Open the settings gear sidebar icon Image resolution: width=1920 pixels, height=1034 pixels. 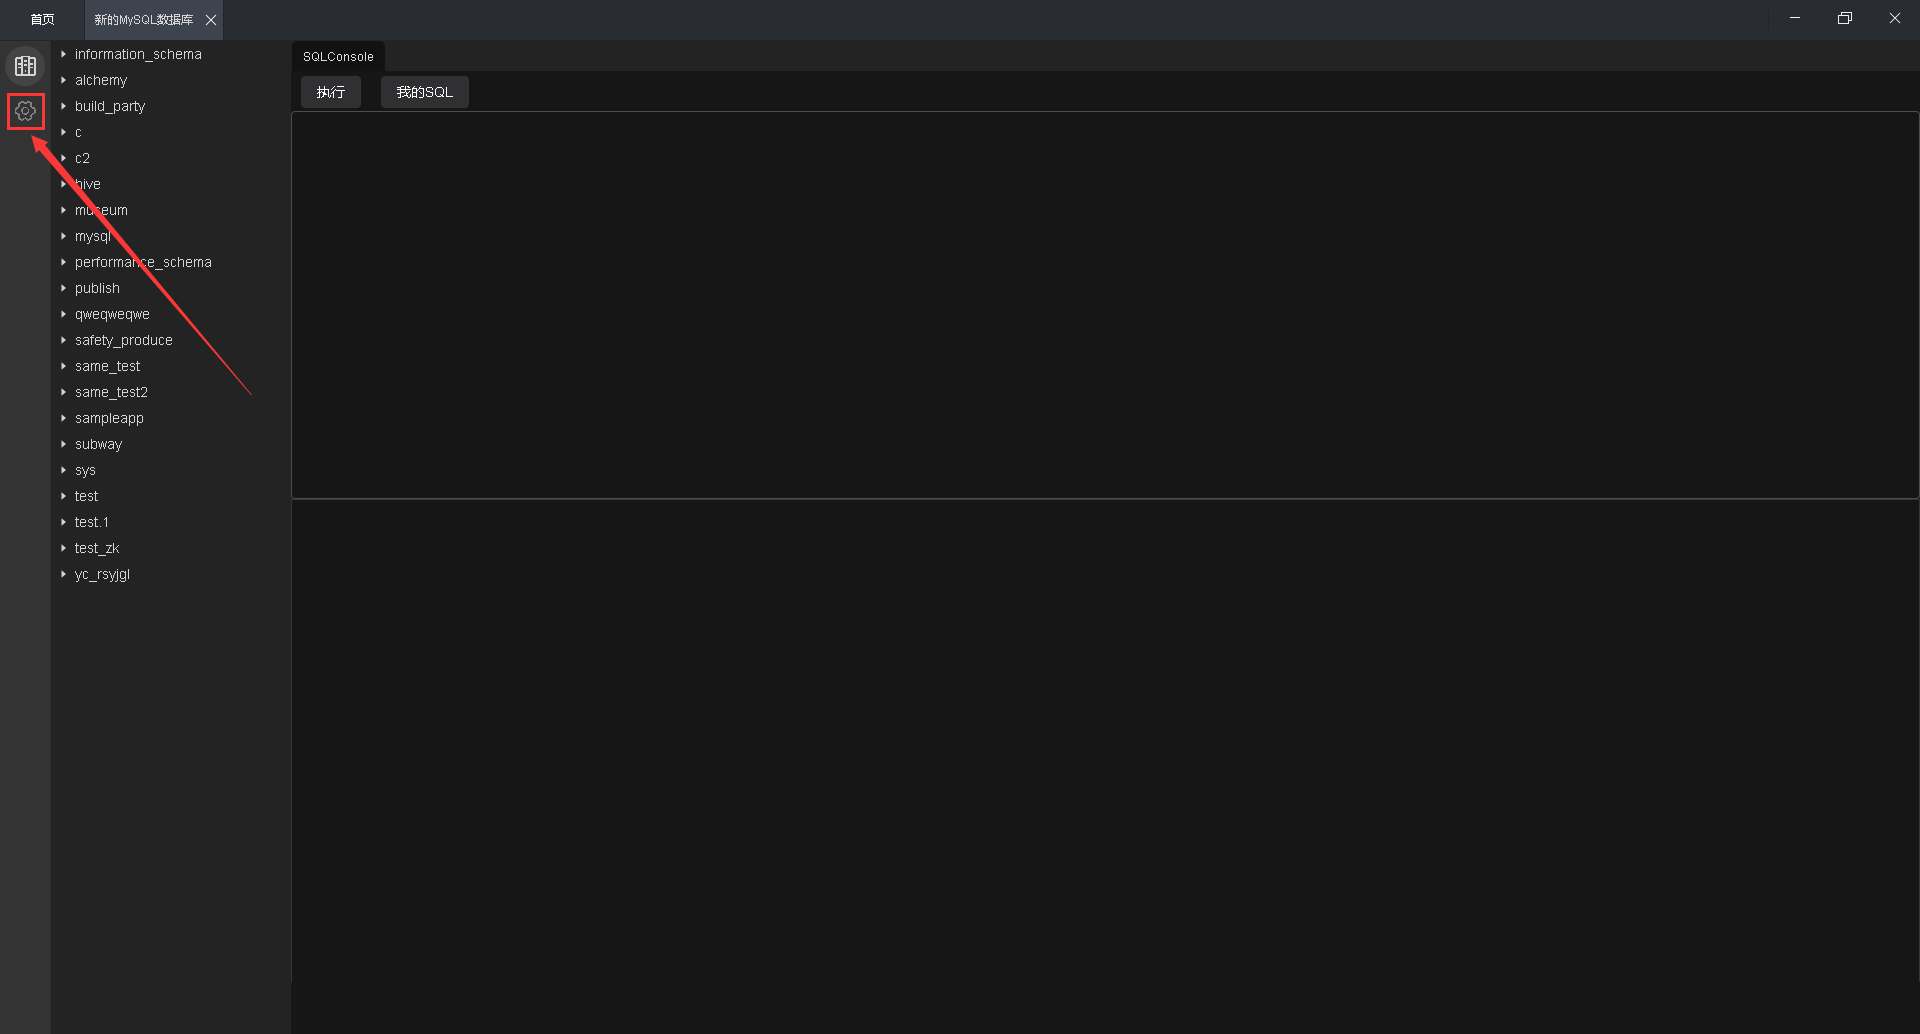[x=25, y=111]
